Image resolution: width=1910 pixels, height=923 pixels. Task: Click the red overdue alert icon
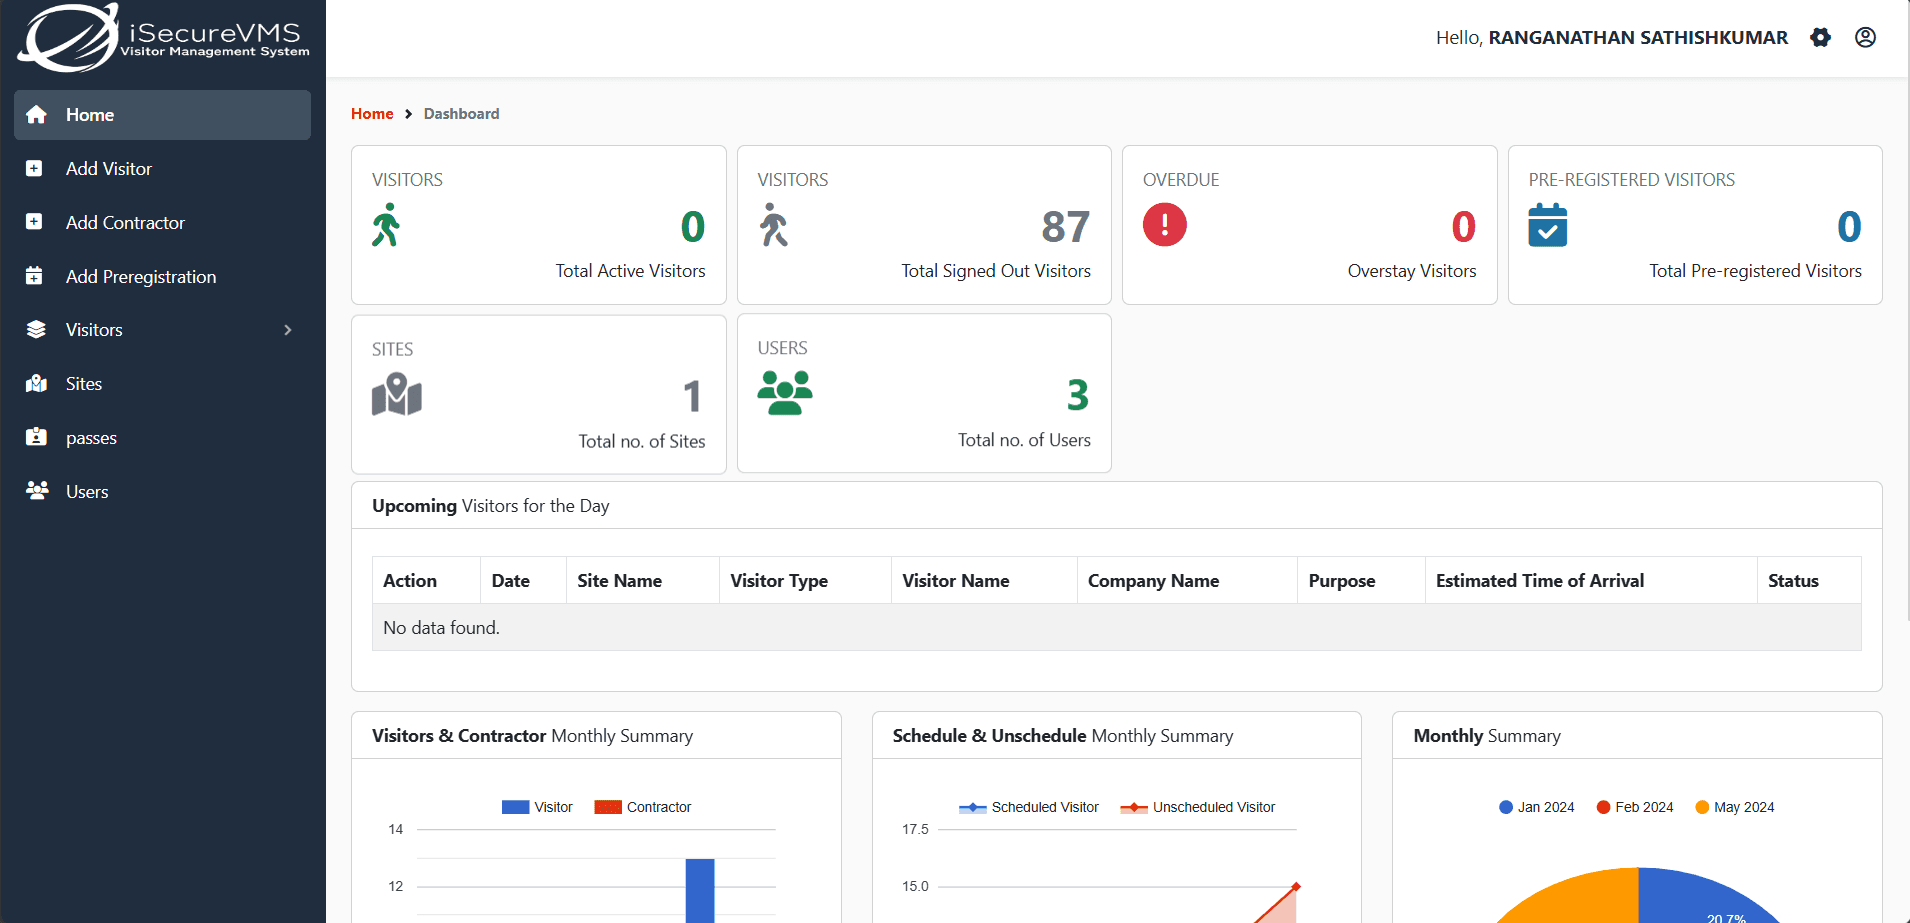coord(1164,225)
